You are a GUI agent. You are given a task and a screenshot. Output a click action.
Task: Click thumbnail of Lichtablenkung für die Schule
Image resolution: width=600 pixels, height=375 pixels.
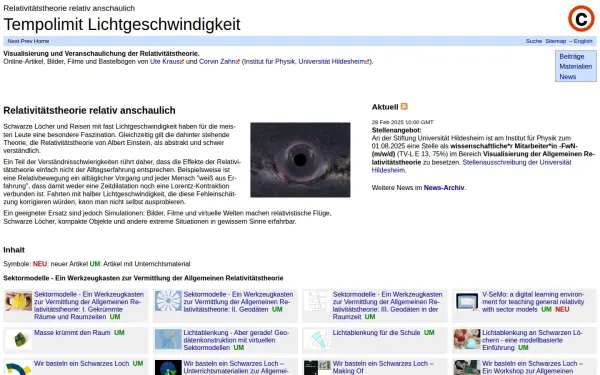tap(317, 339)
